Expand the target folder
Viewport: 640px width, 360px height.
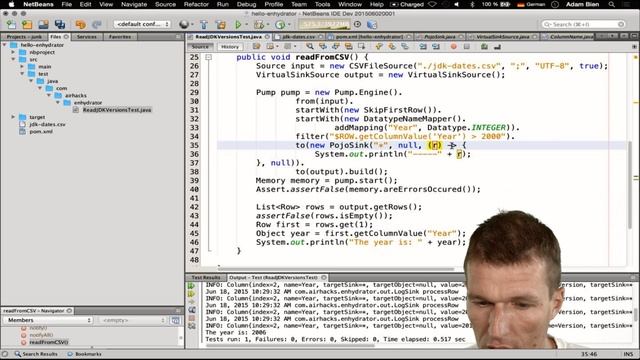13,117
